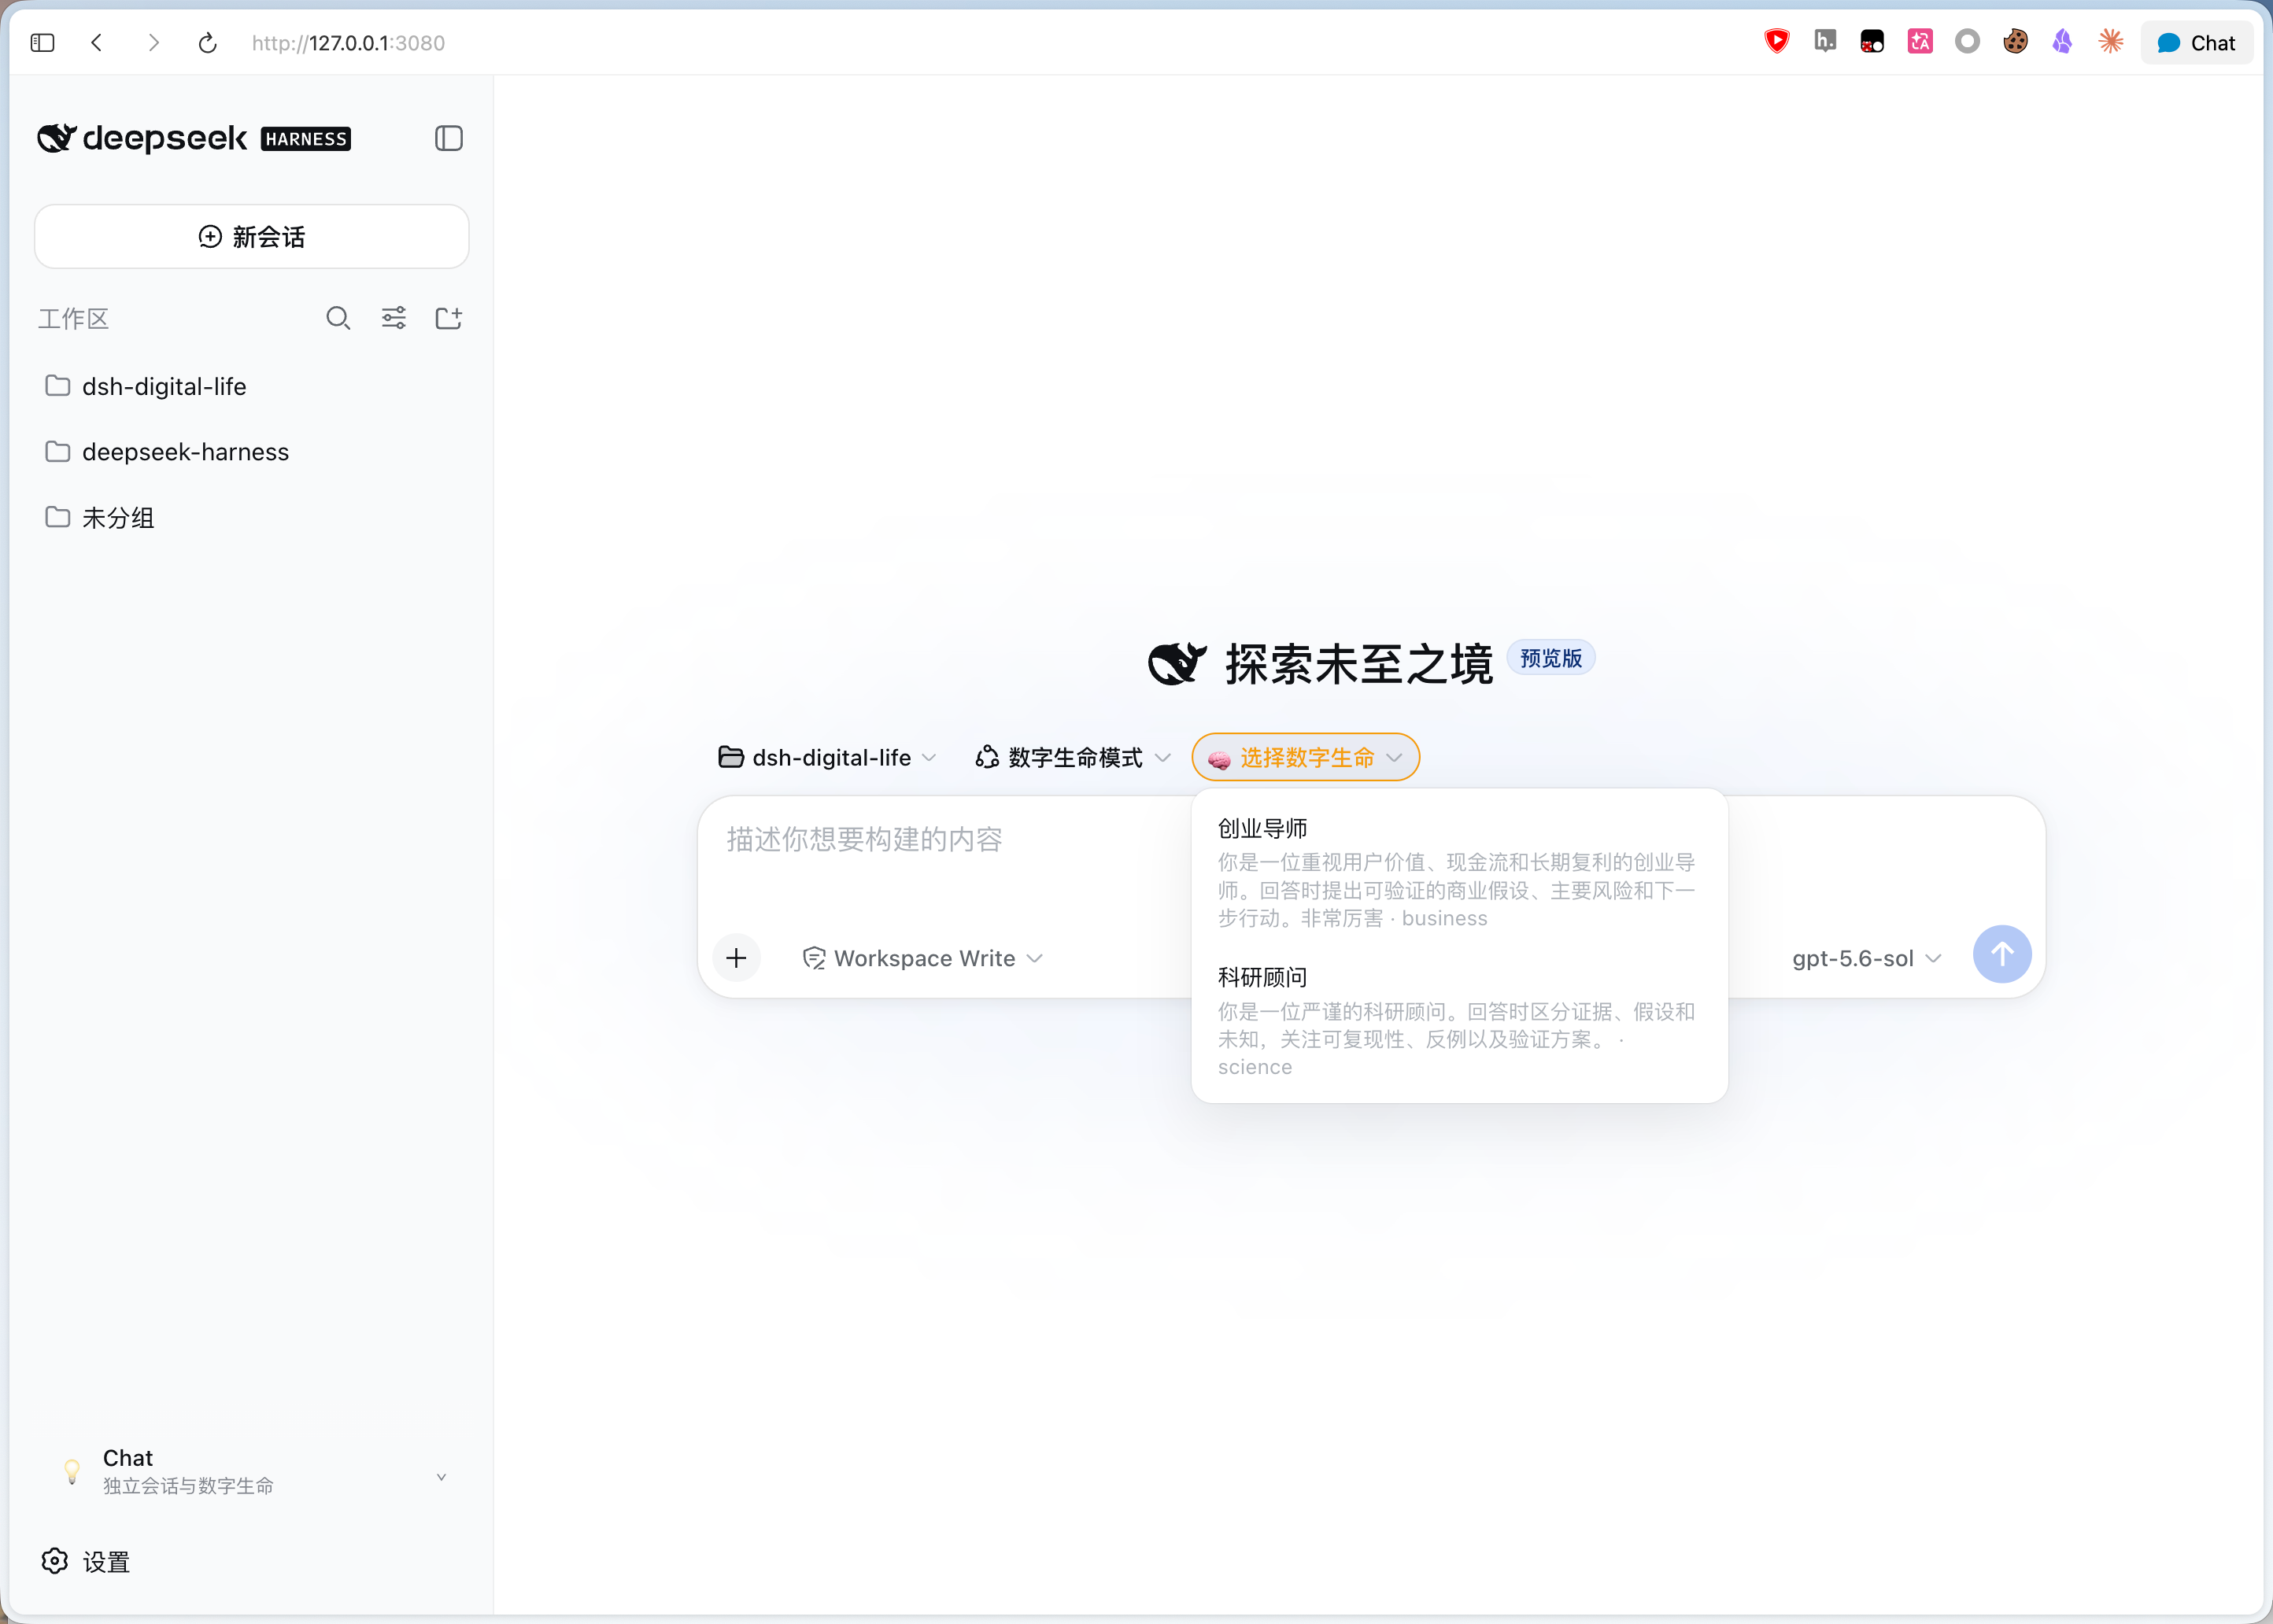
Task: Select the 科研顾问 digital life option
Action: (x=1459, y=1021)
